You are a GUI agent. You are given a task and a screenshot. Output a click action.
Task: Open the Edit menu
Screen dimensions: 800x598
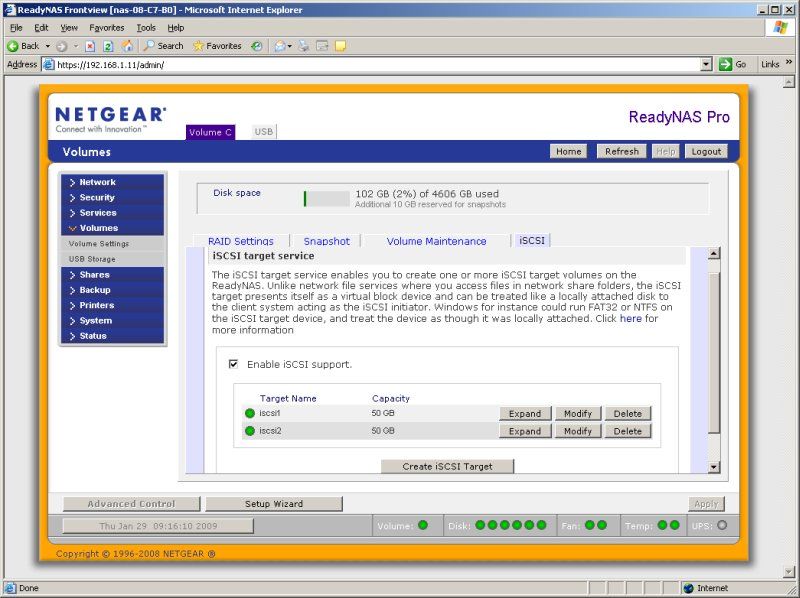(x=41, y=28)
